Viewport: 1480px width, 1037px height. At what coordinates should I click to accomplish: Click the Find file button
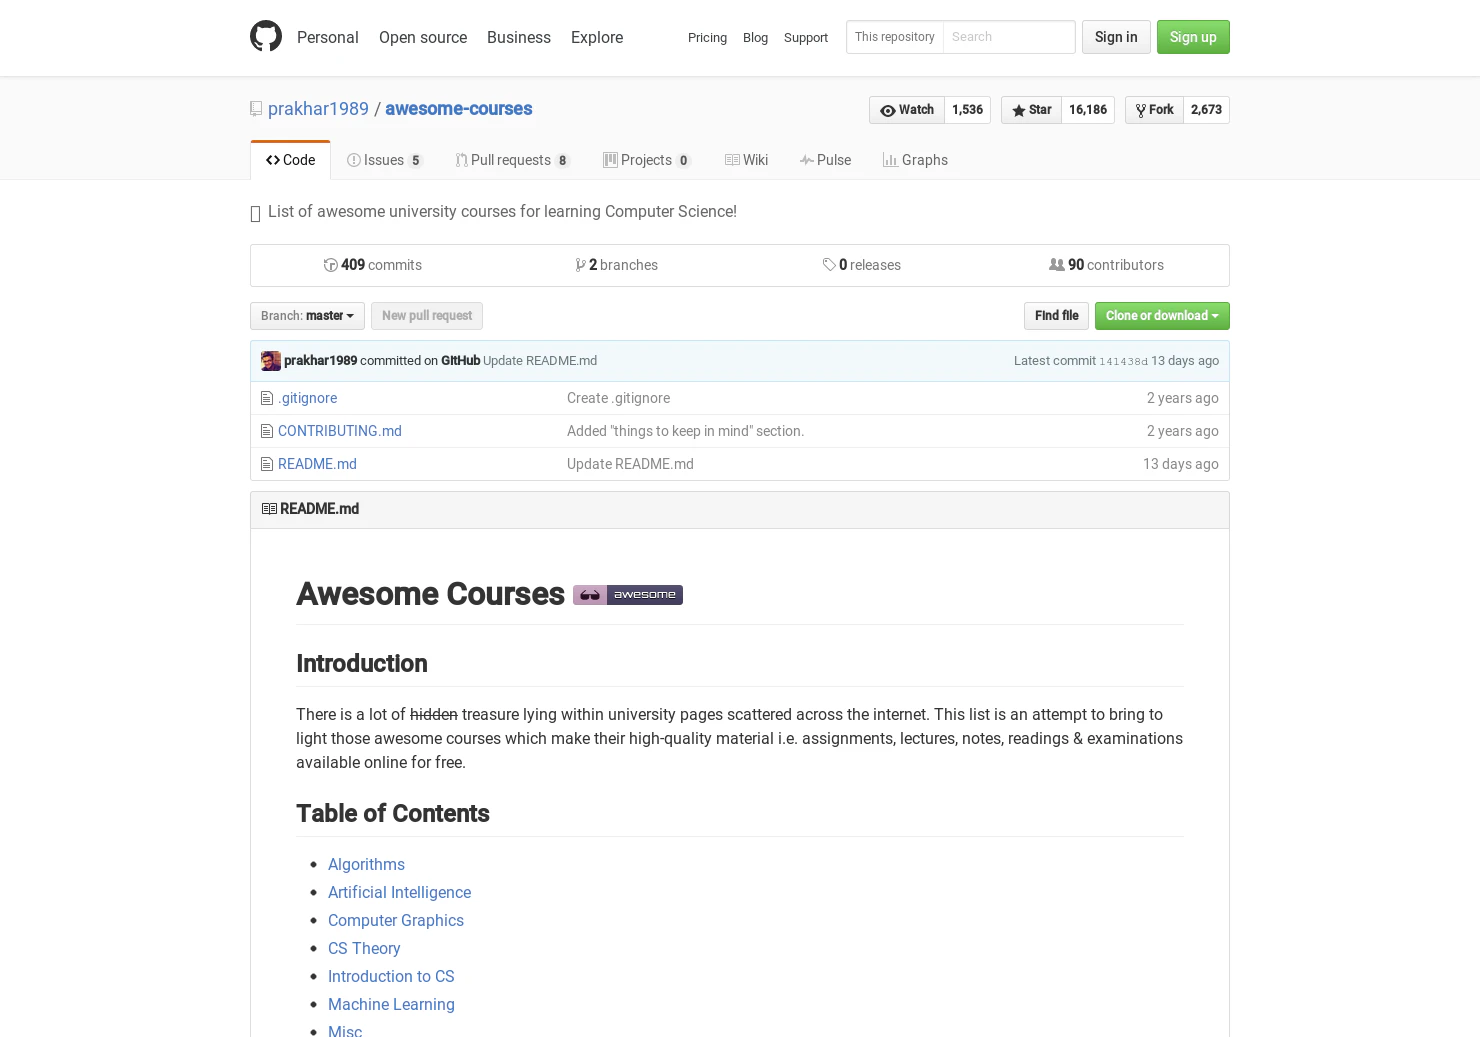(1056, 316)
